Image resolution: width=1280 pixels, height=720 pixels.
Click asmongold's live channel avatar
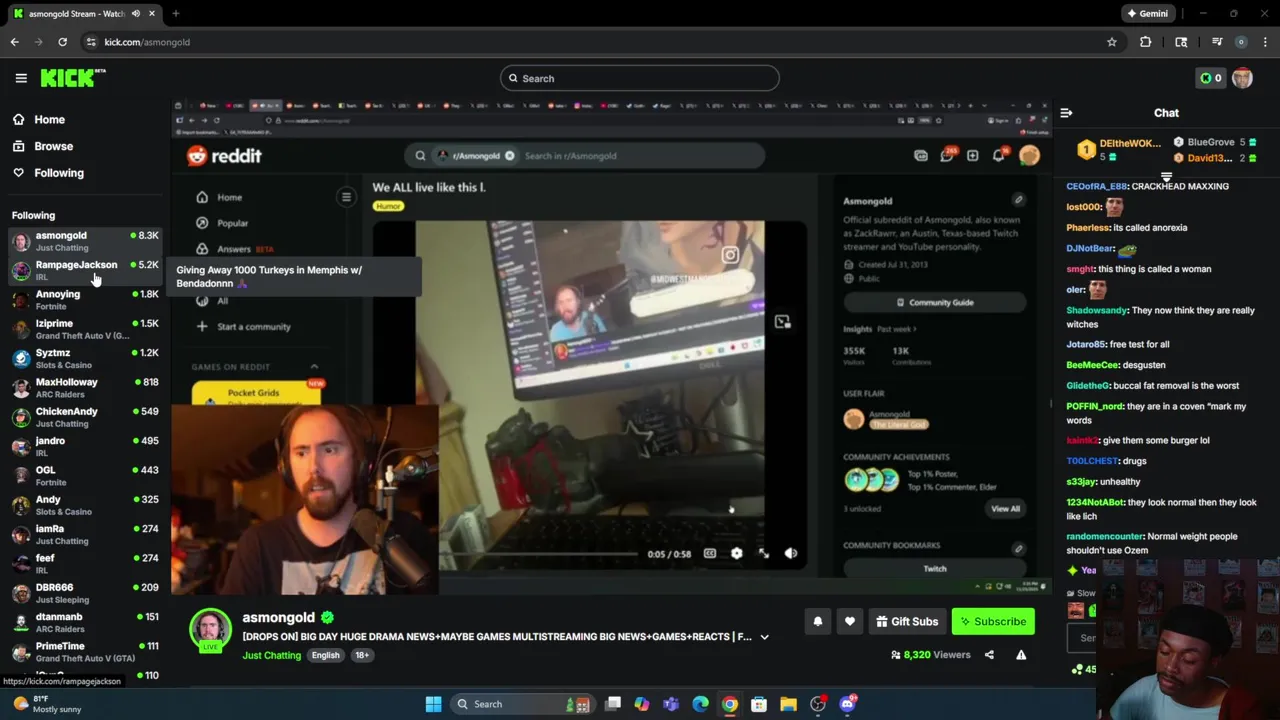[210, 630]
